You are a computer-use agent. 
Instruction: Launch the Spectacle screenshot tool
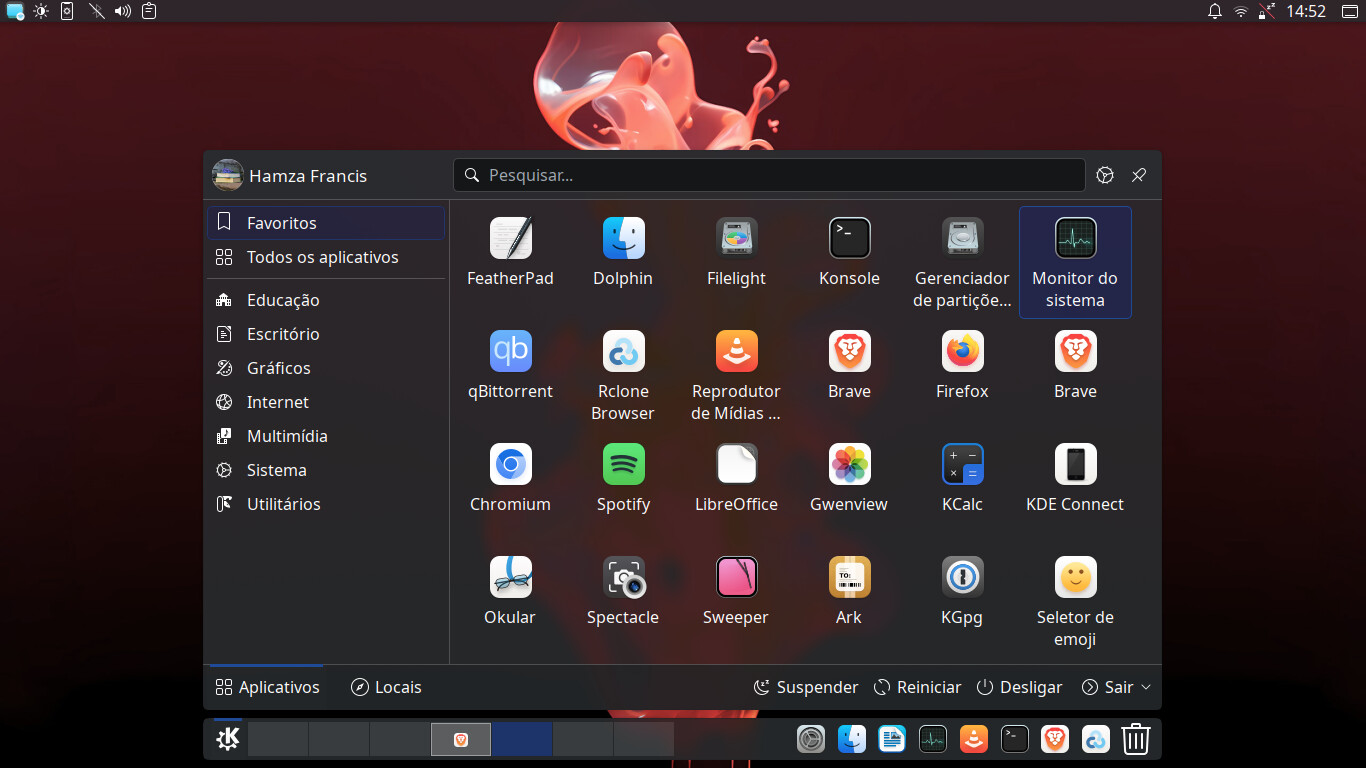pyautogui.click(x=622, y=577)
